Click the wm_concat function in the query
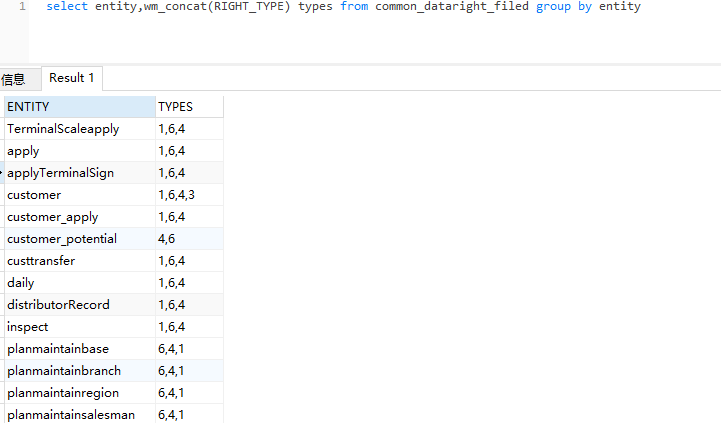 (175, 6)
